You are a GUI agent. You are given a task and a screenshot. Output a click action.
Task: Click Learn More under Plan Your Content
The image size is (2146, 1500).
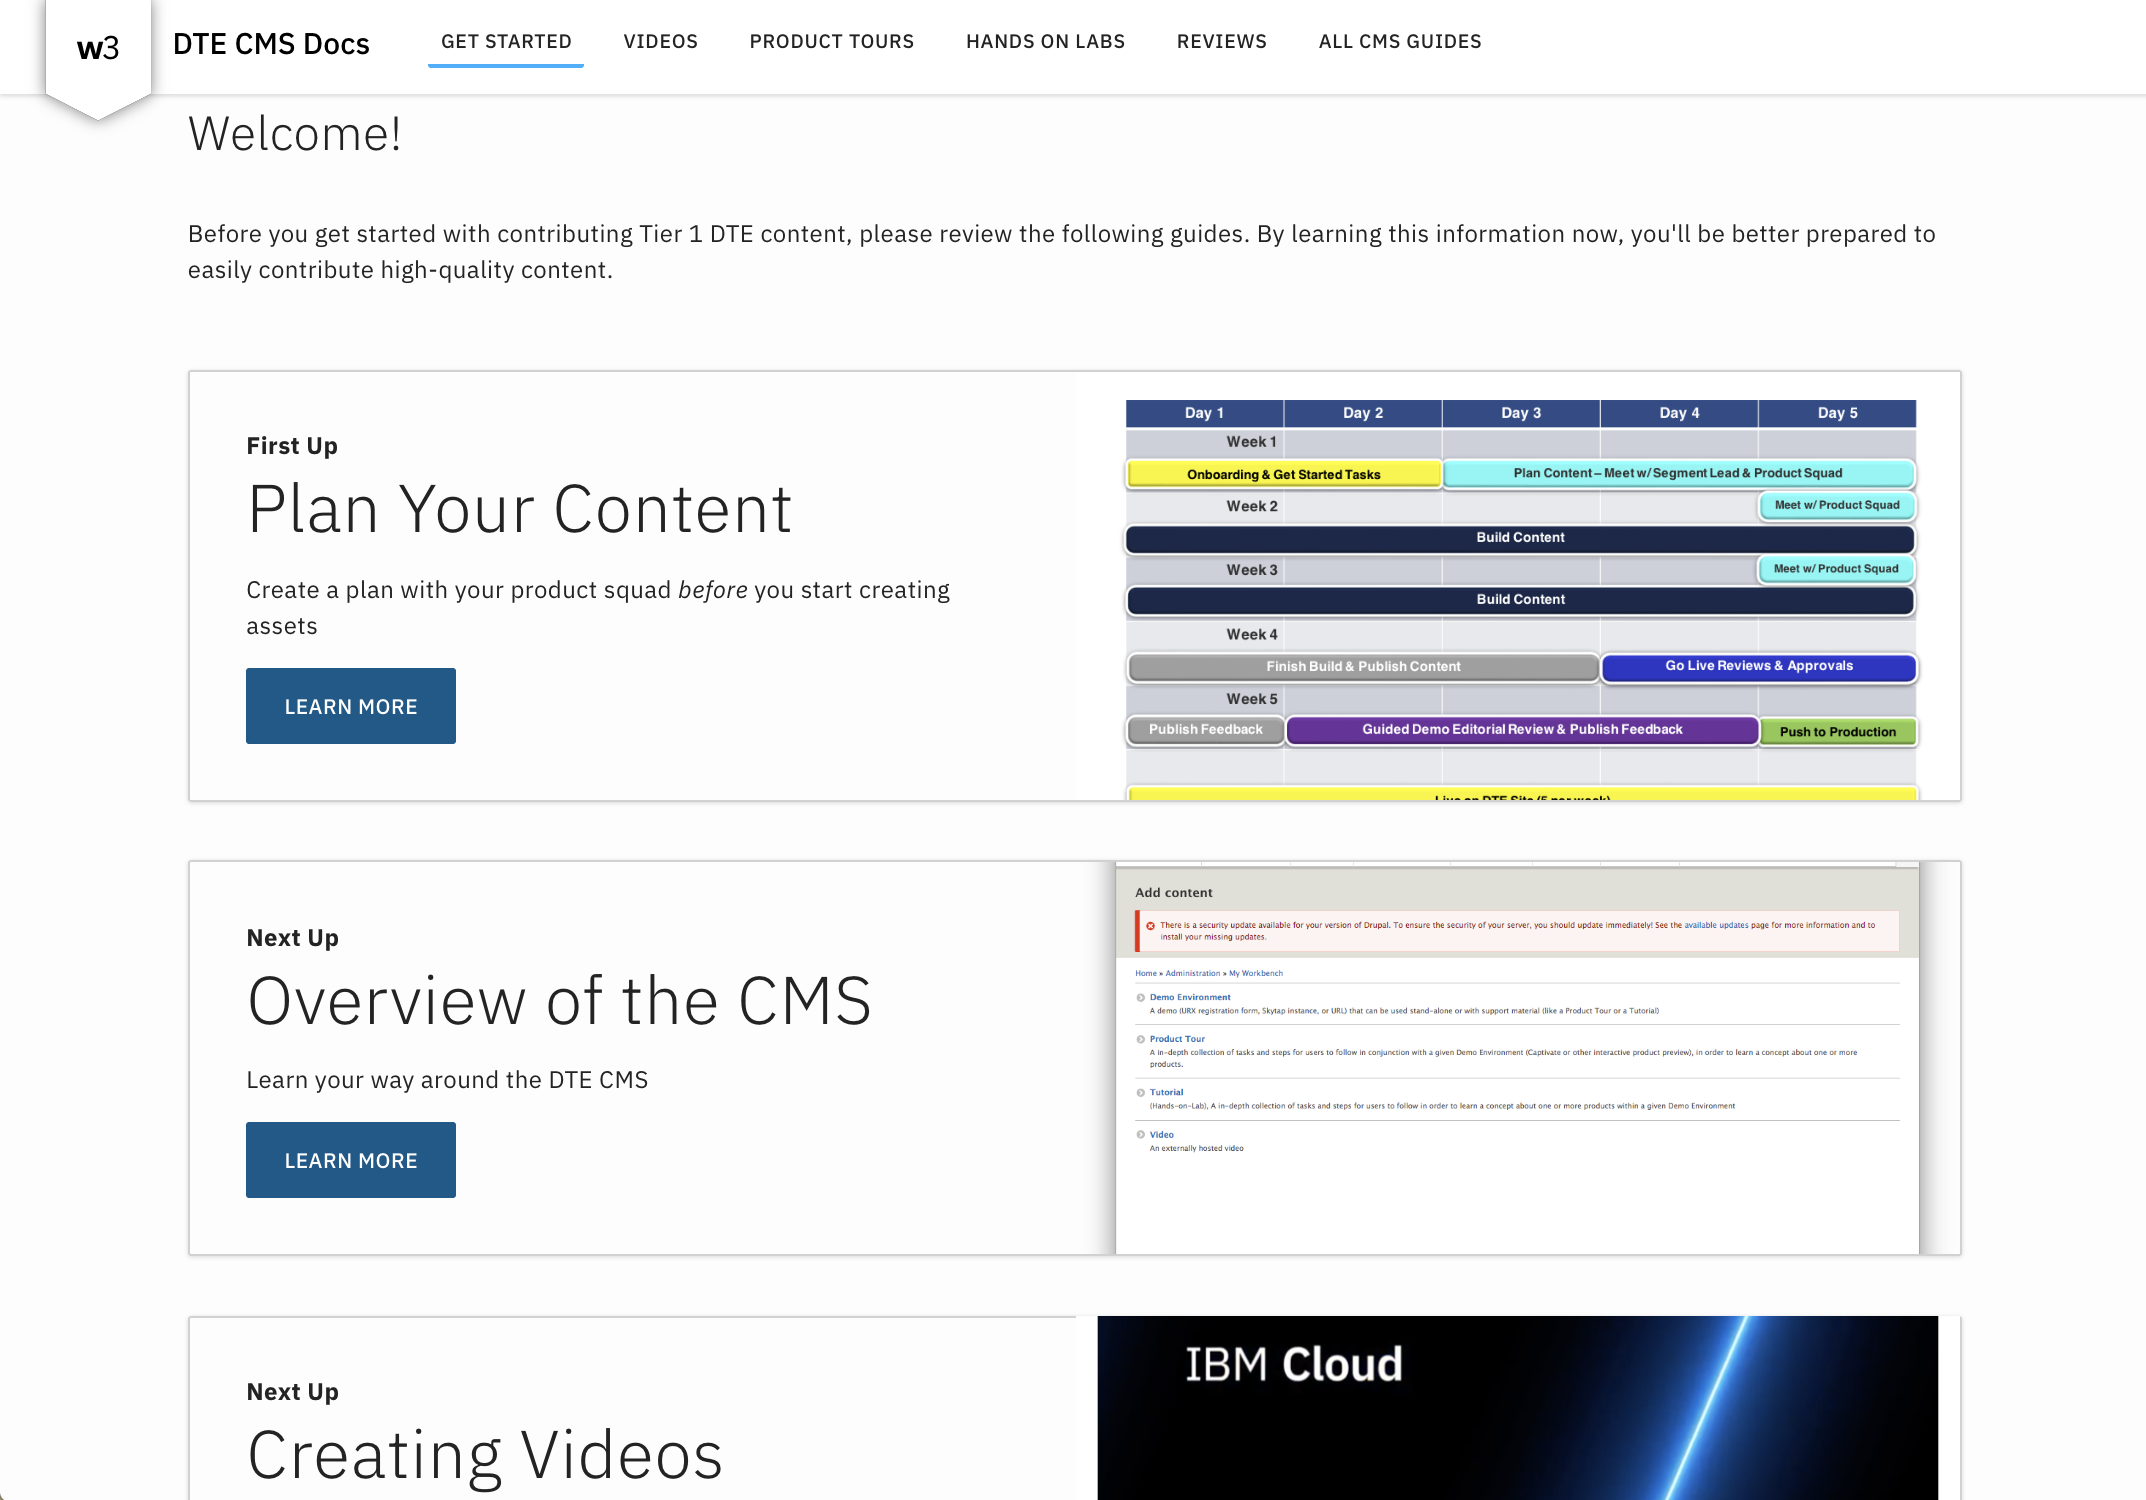pyautogui.click(x=351, y=706)
